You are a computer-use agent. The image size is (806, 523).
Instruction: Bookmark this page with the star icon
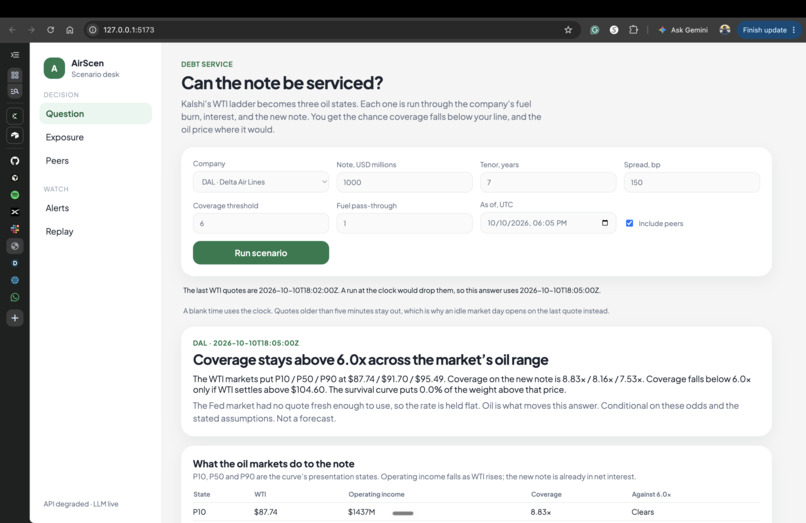[568, 30]
